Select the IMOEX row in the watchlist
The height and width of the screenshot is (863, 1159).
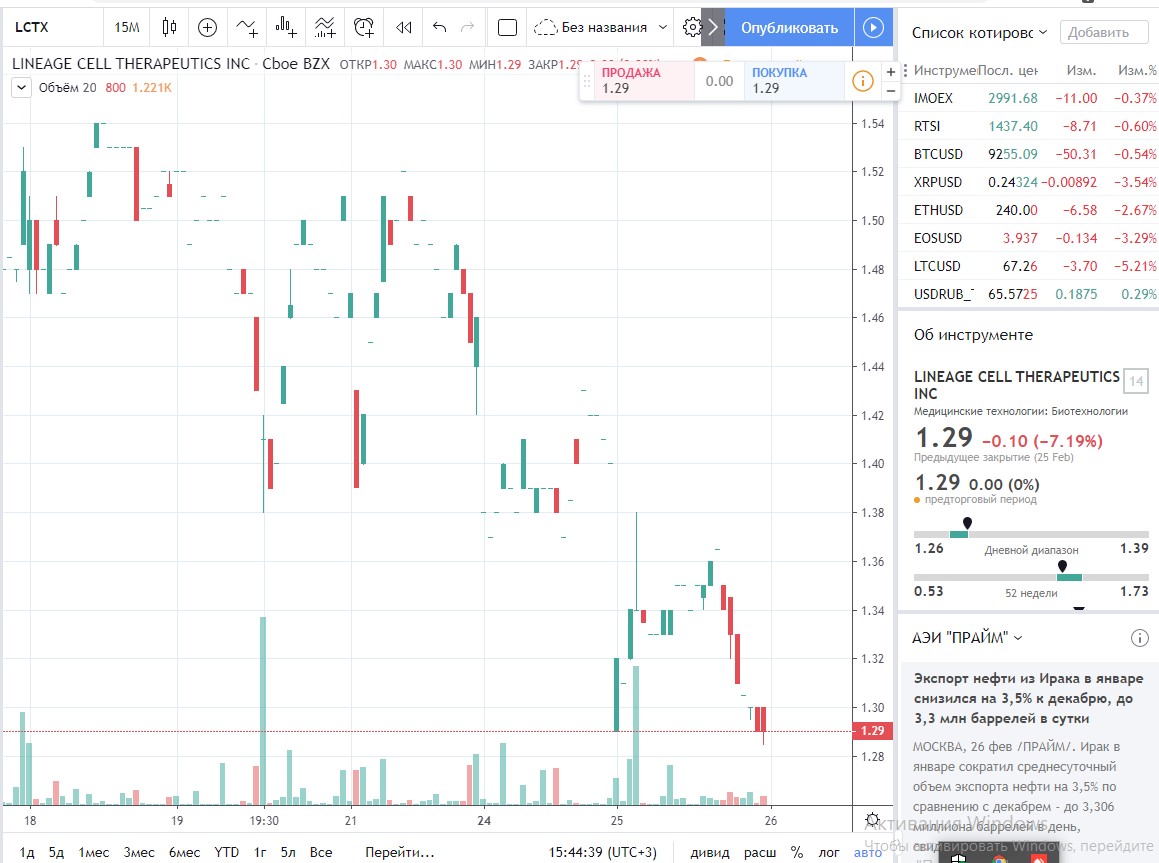[x=1028, y=98]
